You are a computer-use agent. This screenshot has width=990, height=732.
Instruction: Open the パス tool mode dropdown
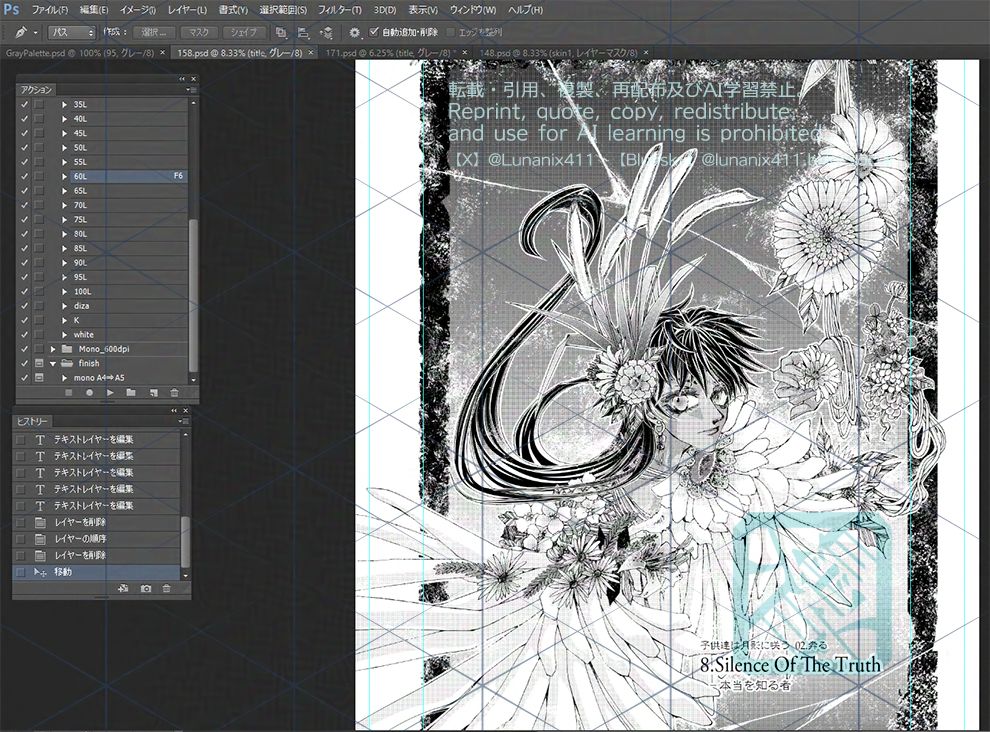71,32
